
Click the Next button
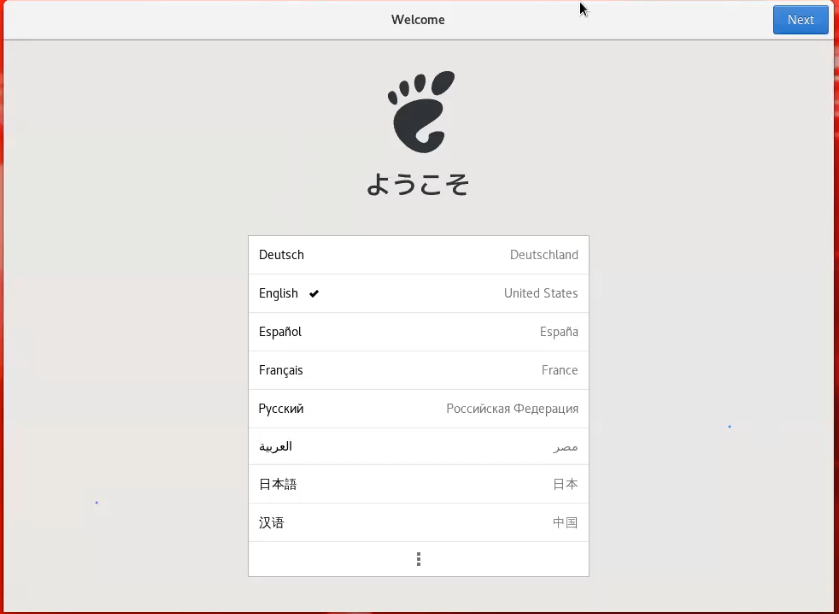coord(800,20)
